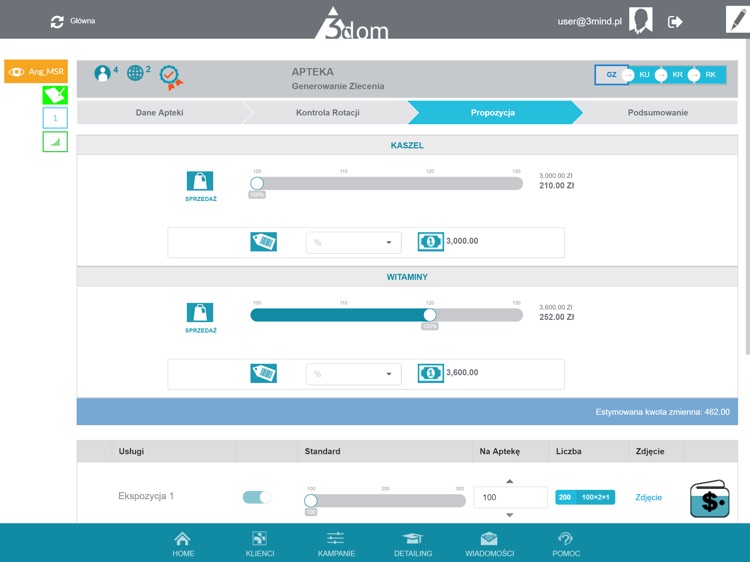
Task: Click the user@3mind.pl account label
Action: click(589, 22)
